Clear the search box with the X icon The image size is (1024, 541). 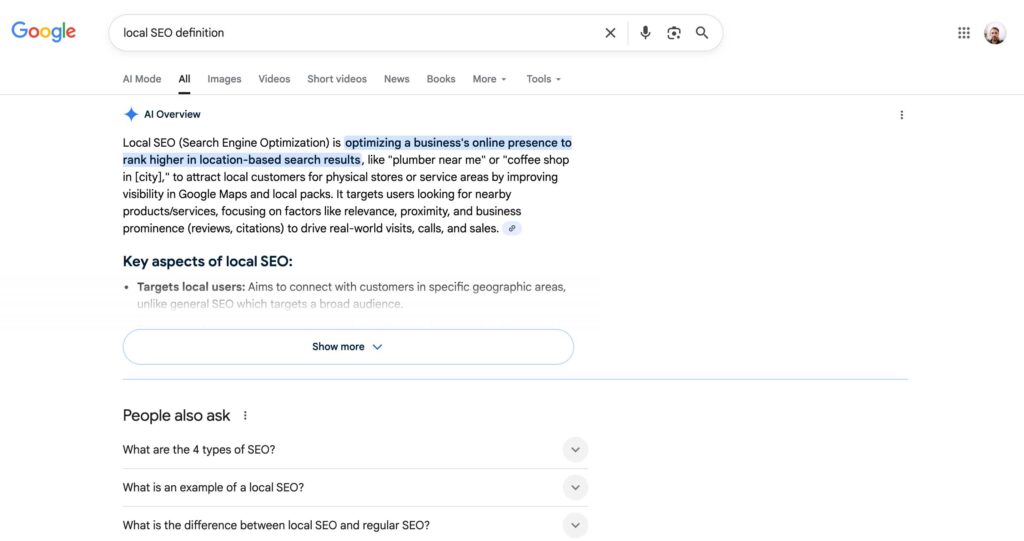tap(610, 33)
